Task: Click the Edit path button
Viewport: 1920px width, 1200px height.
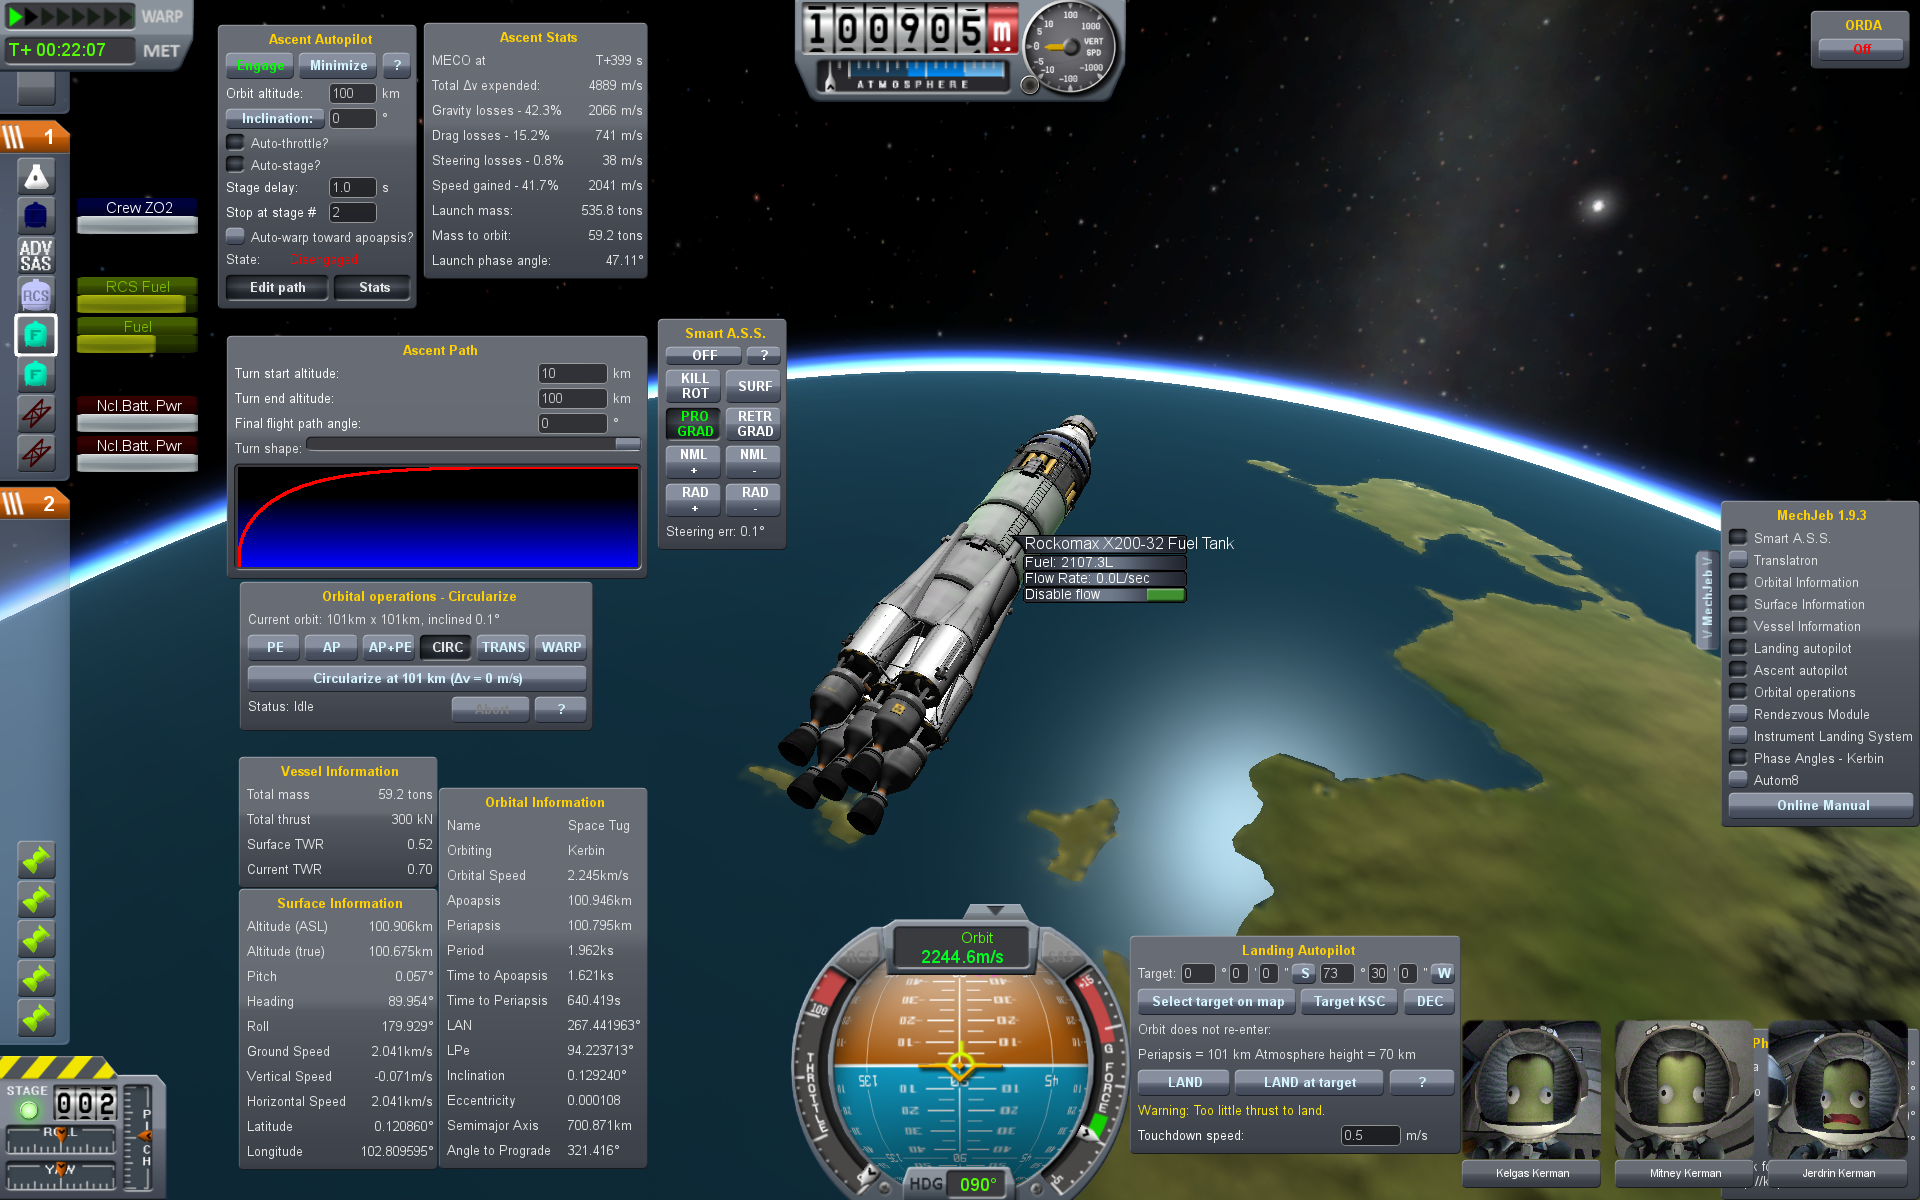Action: pyautogui.click(x=277, y=288)
